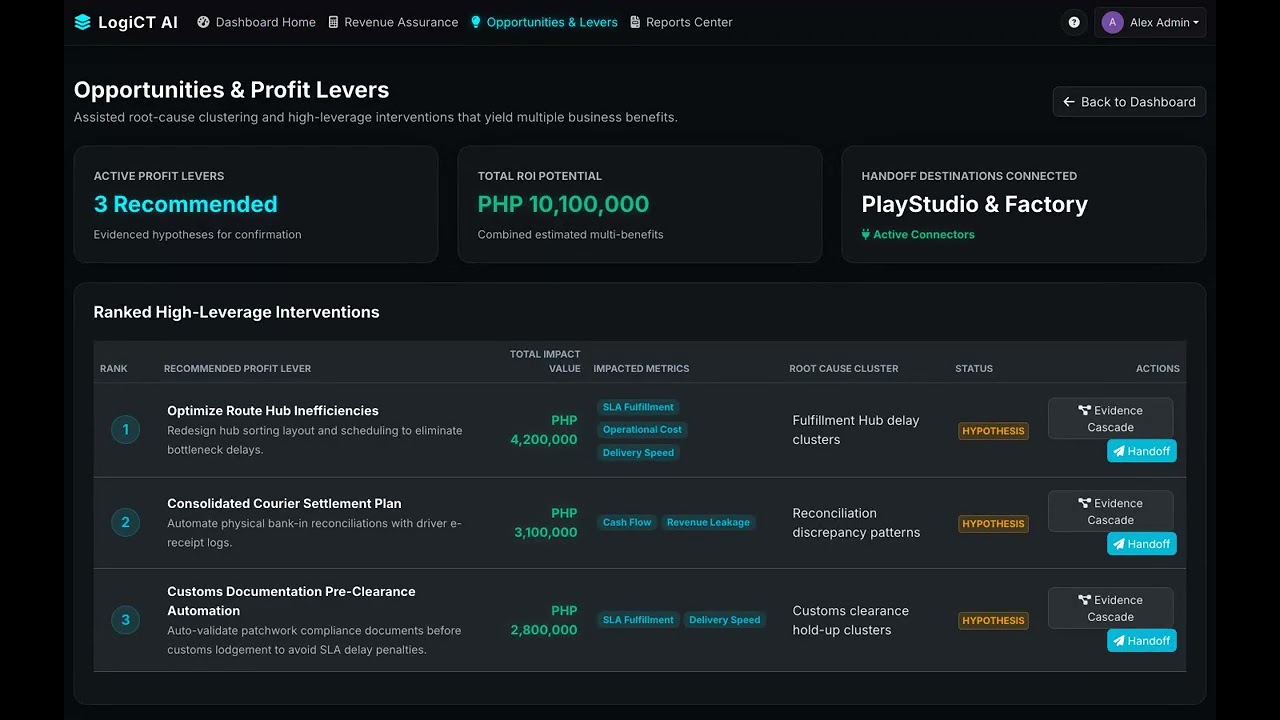Click Handoff for Optimize Route Hub Inefficiencies
The width and height of the screenshot is (1280, 720).
1141,451
